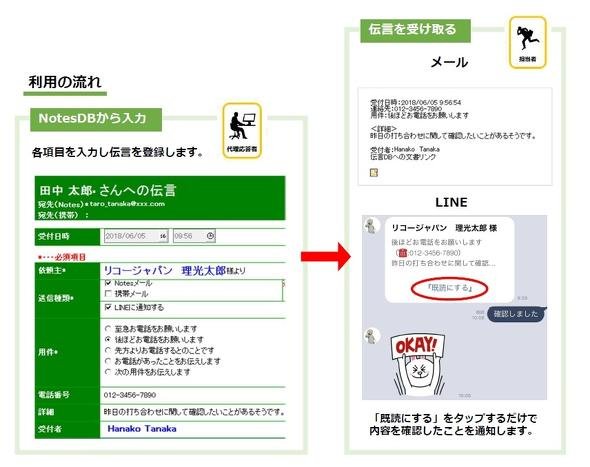Open the clock icon beside time 09:56
The width and height of the screenshot is (590, 467).
point(210,236)
